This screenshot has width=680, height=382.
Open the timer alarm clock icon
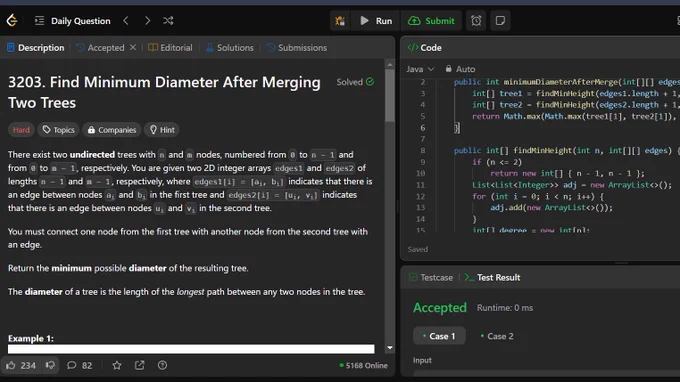[x=476, y=21]
